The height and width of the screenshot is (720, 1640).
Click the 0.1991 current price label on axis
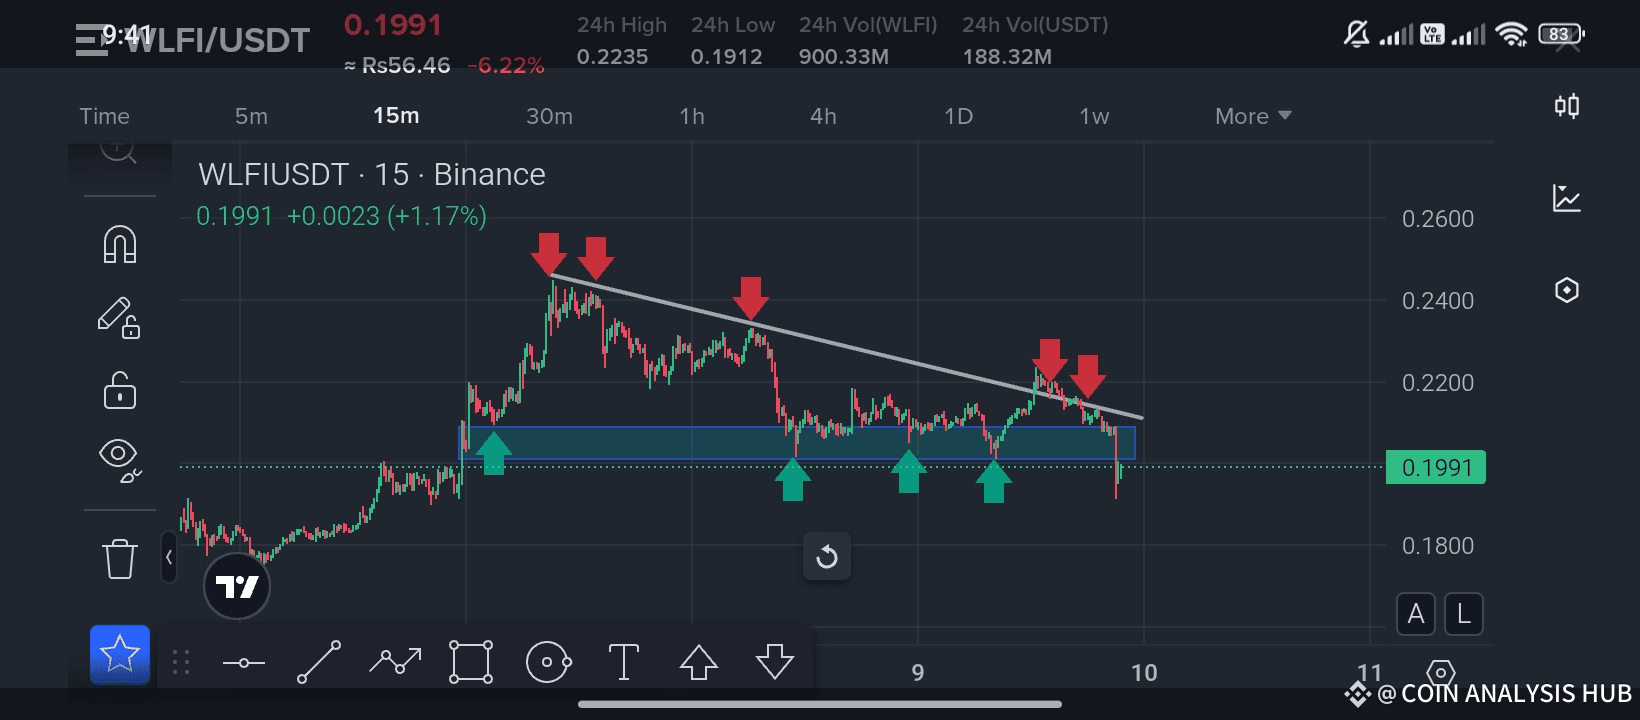1436,467
